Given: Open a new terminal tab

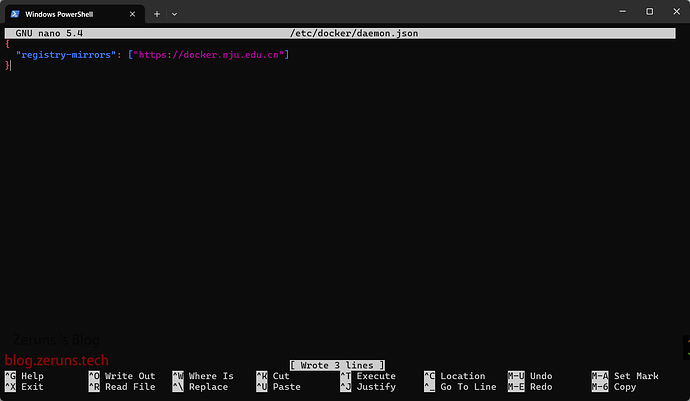Looking at the screenshot, I should (x=157, y=14).
